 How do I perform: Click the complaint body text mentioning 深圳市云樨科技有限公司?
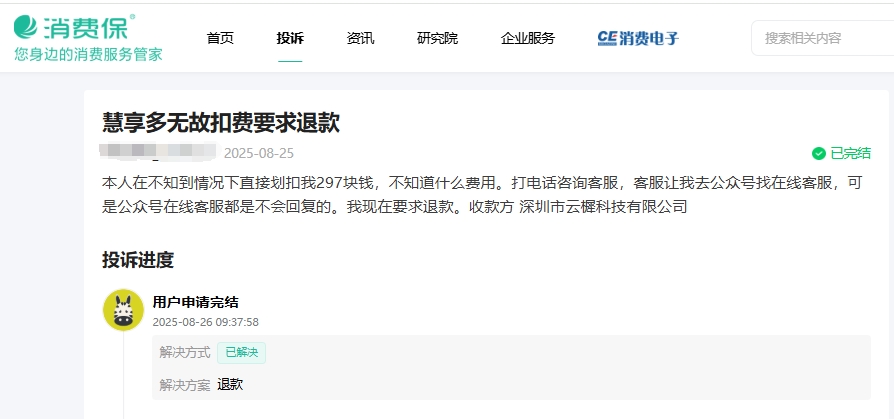pyautogui.click(x=482, y=195)
